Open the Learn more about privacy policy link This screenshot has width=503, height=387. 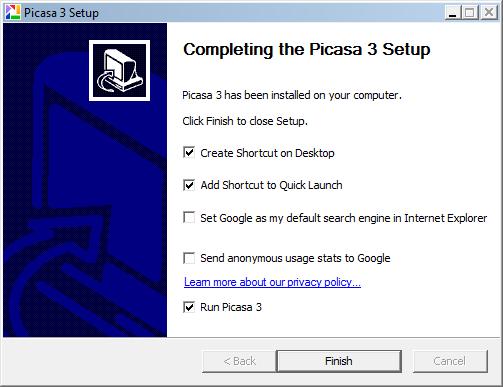click(272, 282)
